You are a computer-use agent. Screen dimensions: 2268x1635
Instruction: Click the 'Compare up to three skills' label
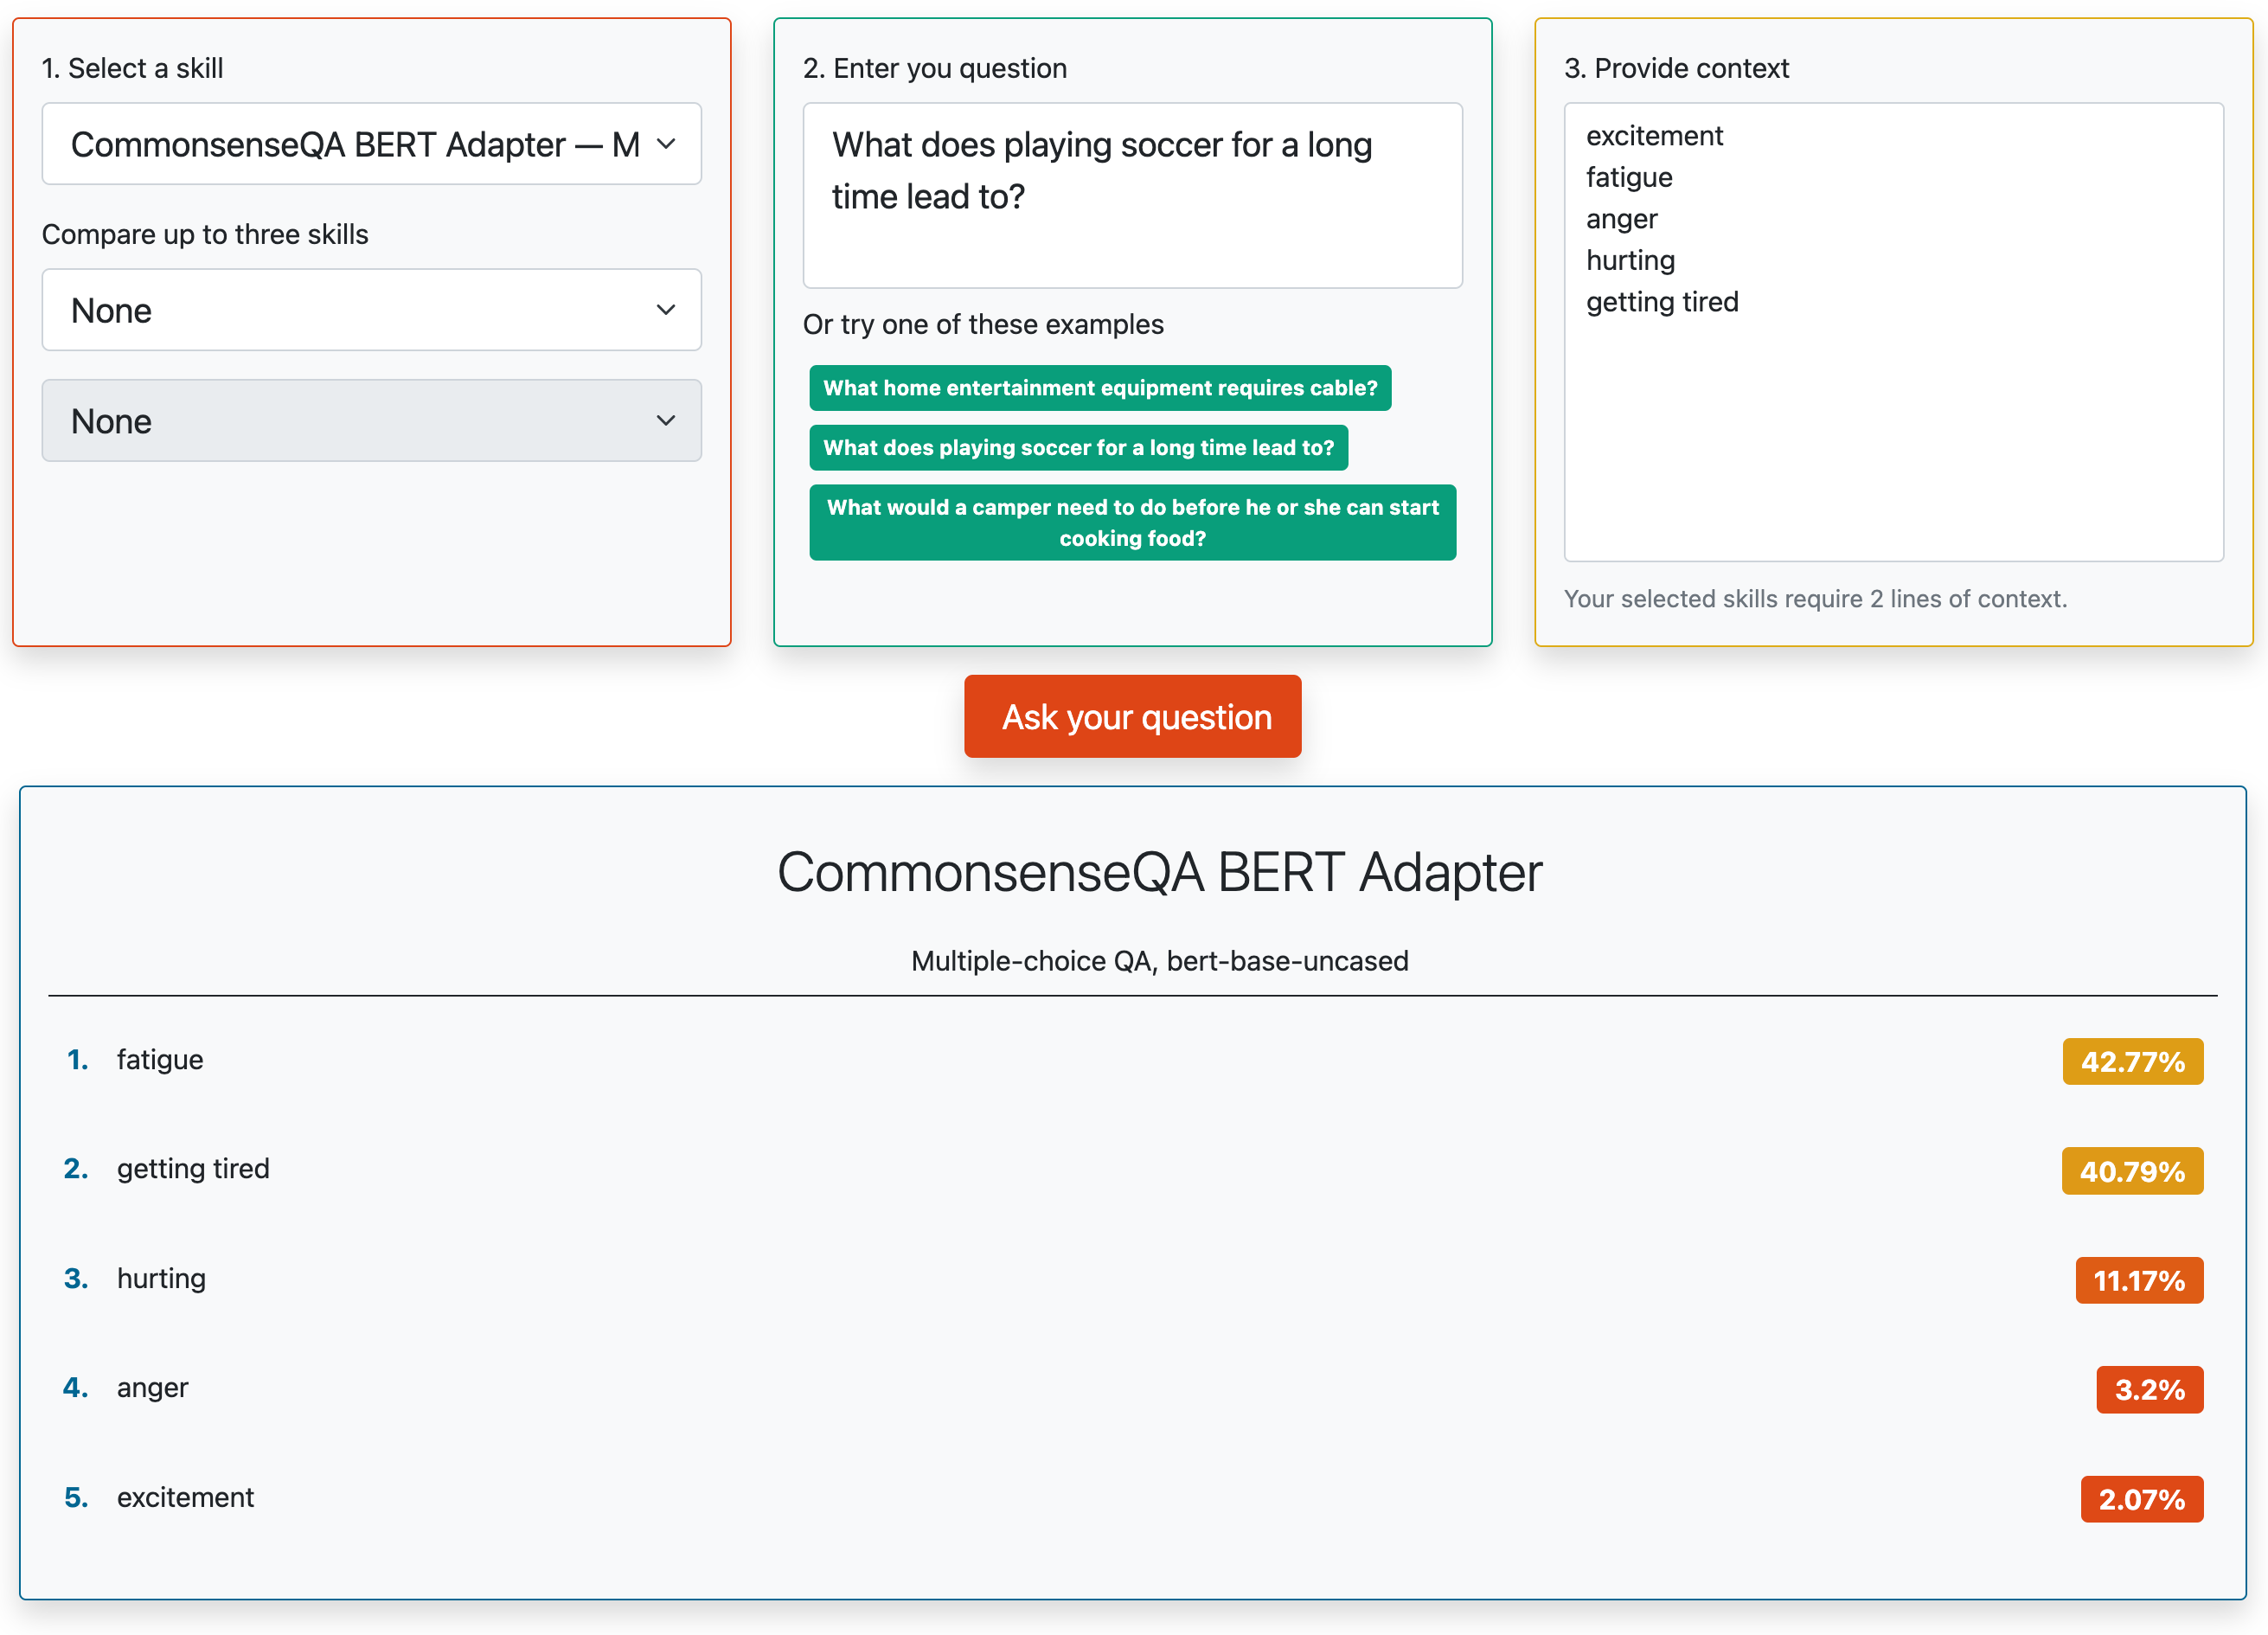205,234
